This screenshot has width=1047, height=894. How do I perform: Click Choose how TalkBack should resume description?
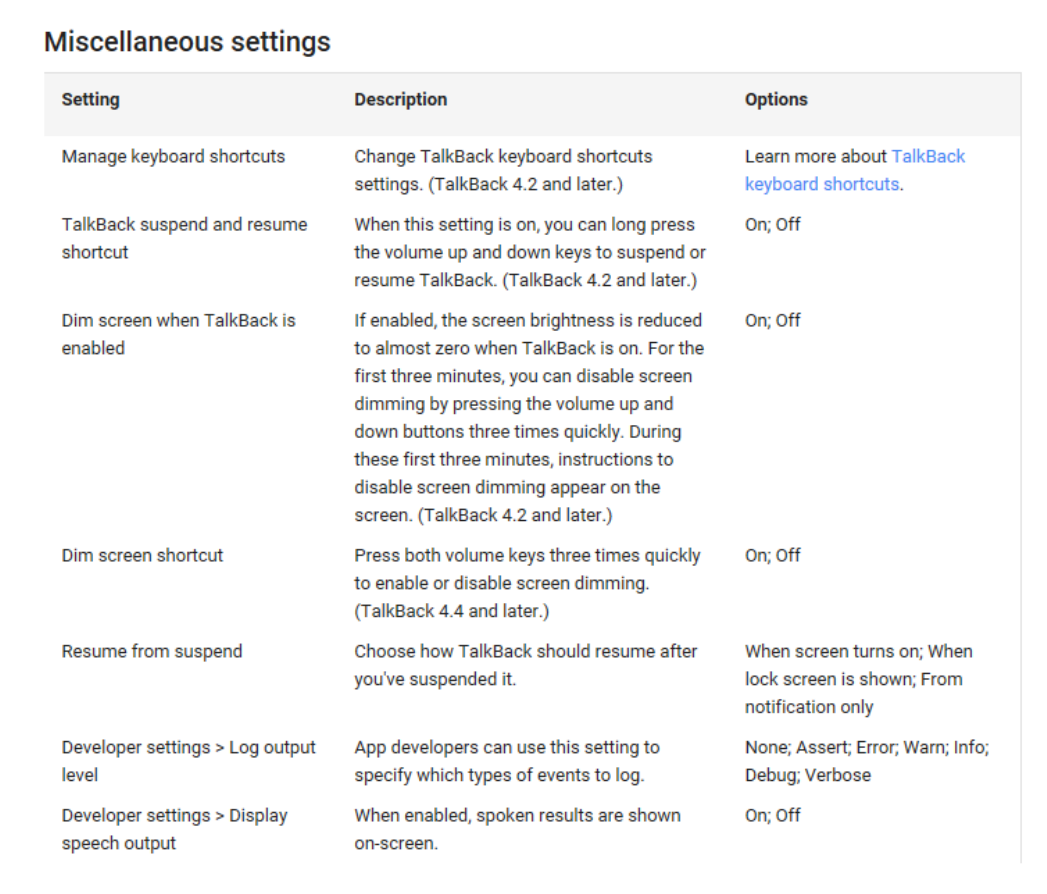coord(526,665)
